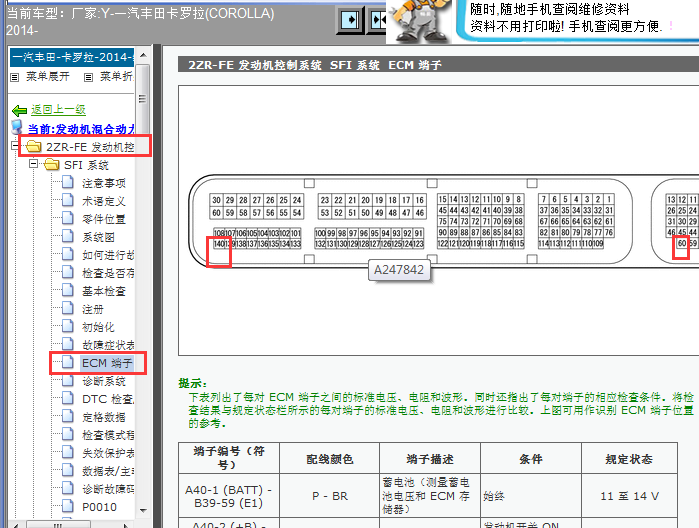The width and height of the screenshot is (699, 528).
Task: Click the 2ZR-FE folder icon
Action: coord(34,146)
